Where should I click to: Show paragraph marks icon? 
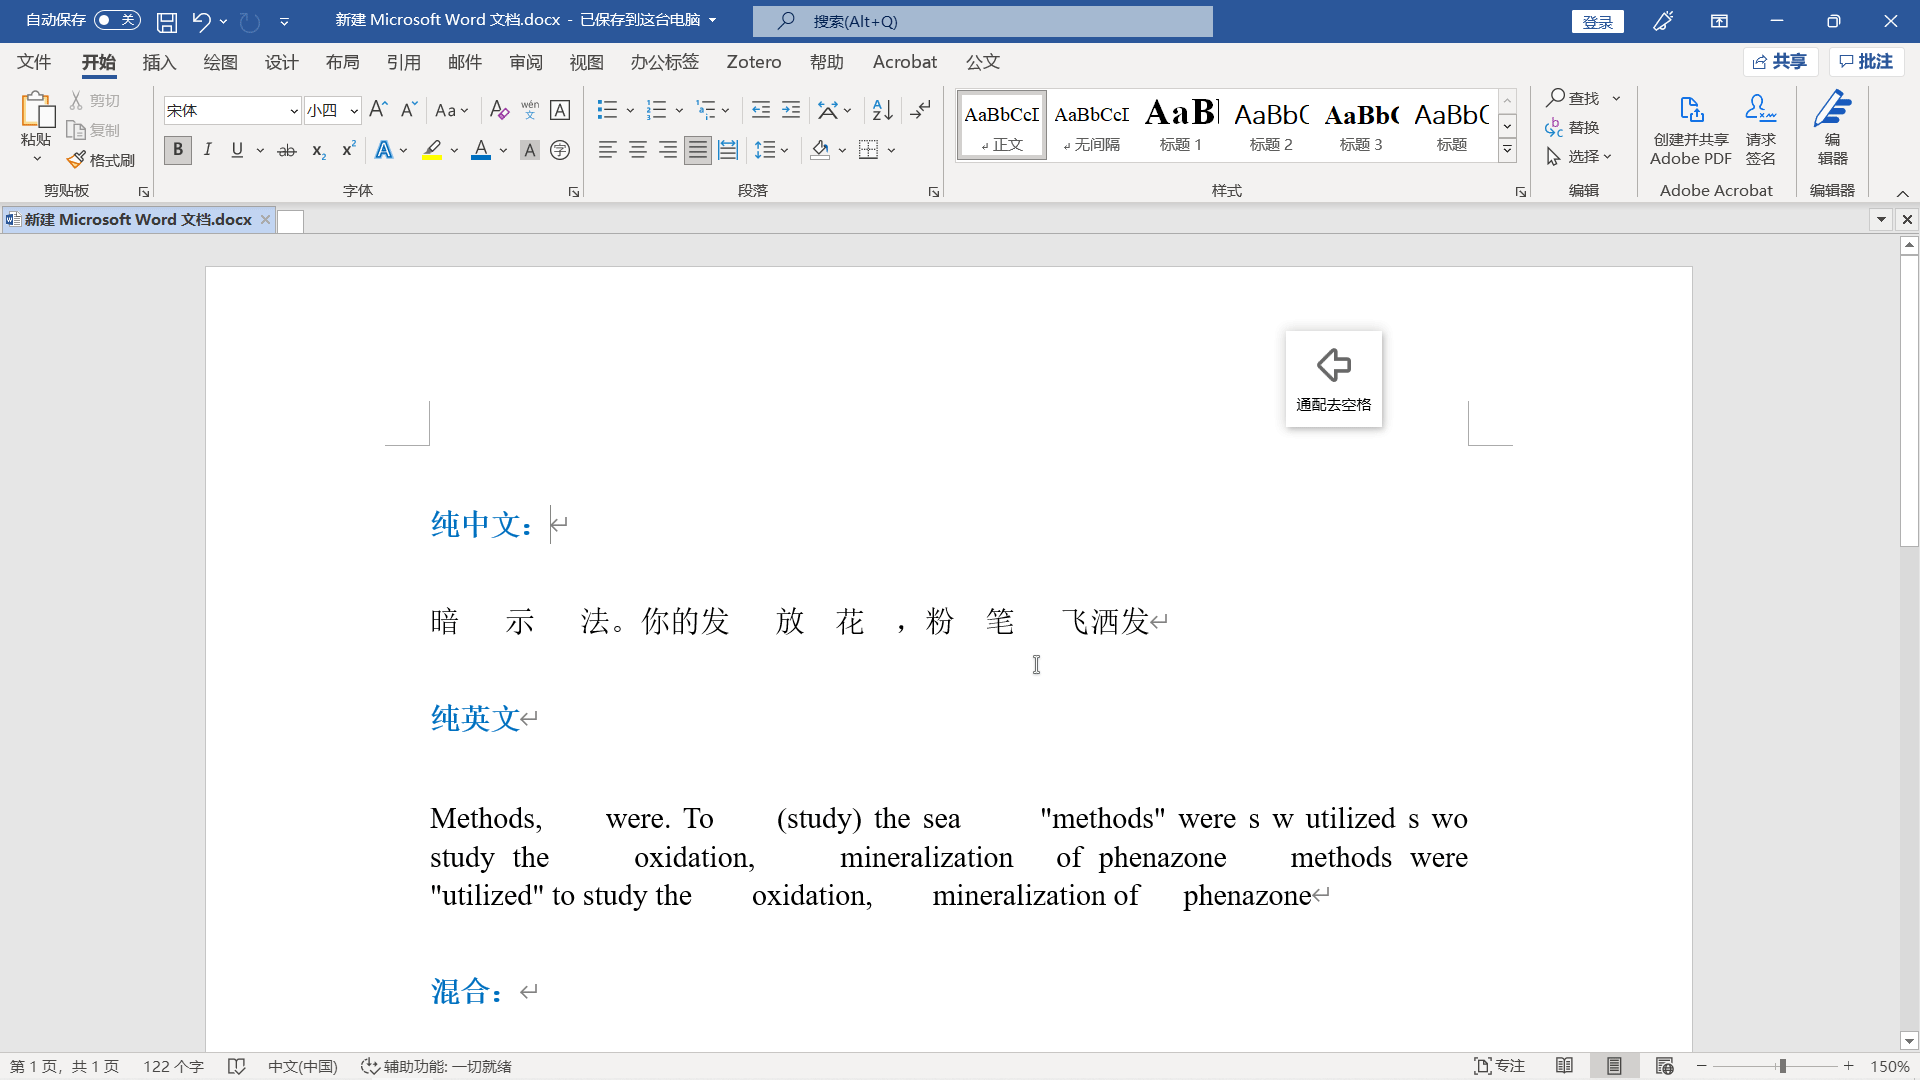tap(921, 110)
